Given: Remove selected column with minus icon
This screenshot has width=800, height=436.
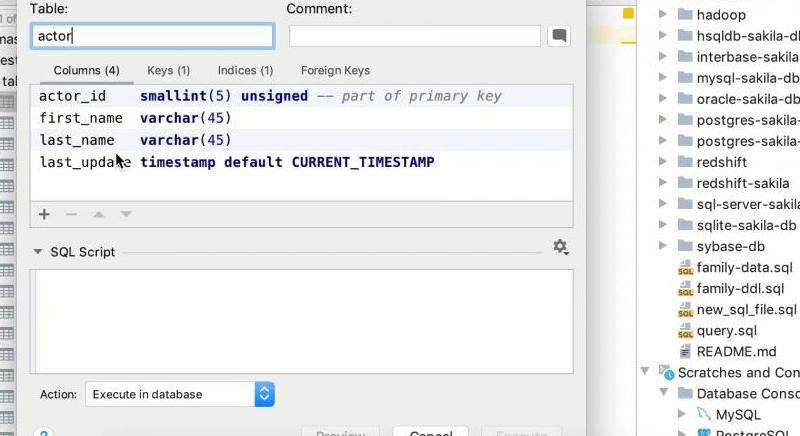Looking at the screenshot, I should click(71, 214).
